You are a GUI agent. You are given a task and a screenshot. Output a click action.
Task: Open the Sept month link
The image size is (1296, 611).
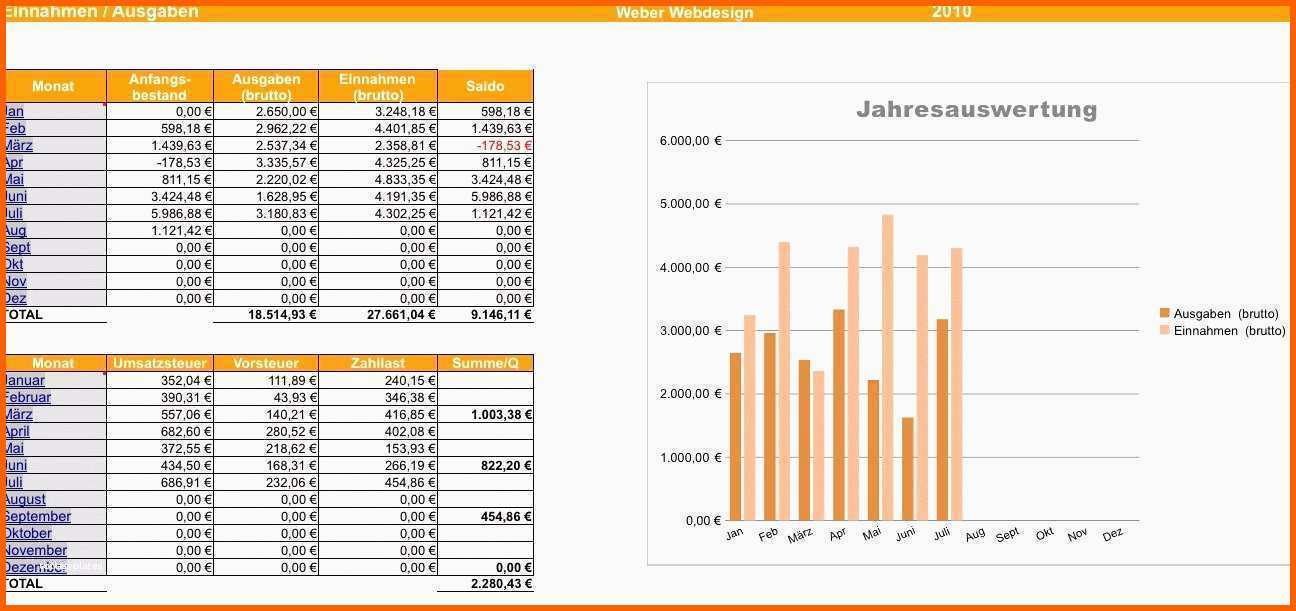pos(17,248)
